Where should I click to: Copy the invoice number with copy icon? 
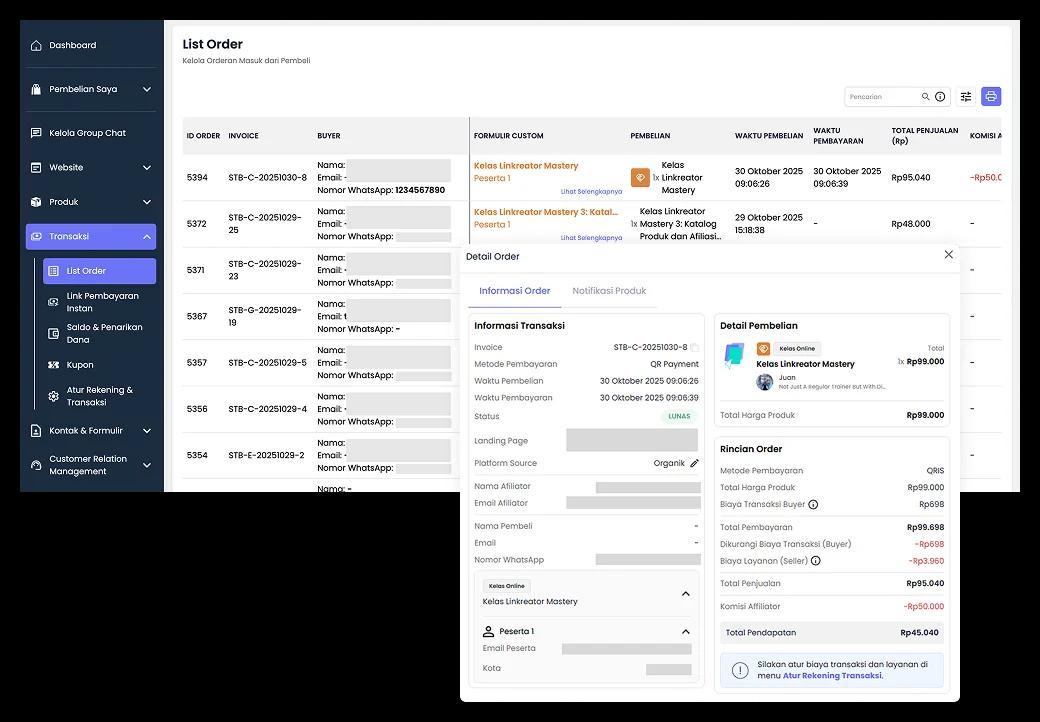[695, 348]
